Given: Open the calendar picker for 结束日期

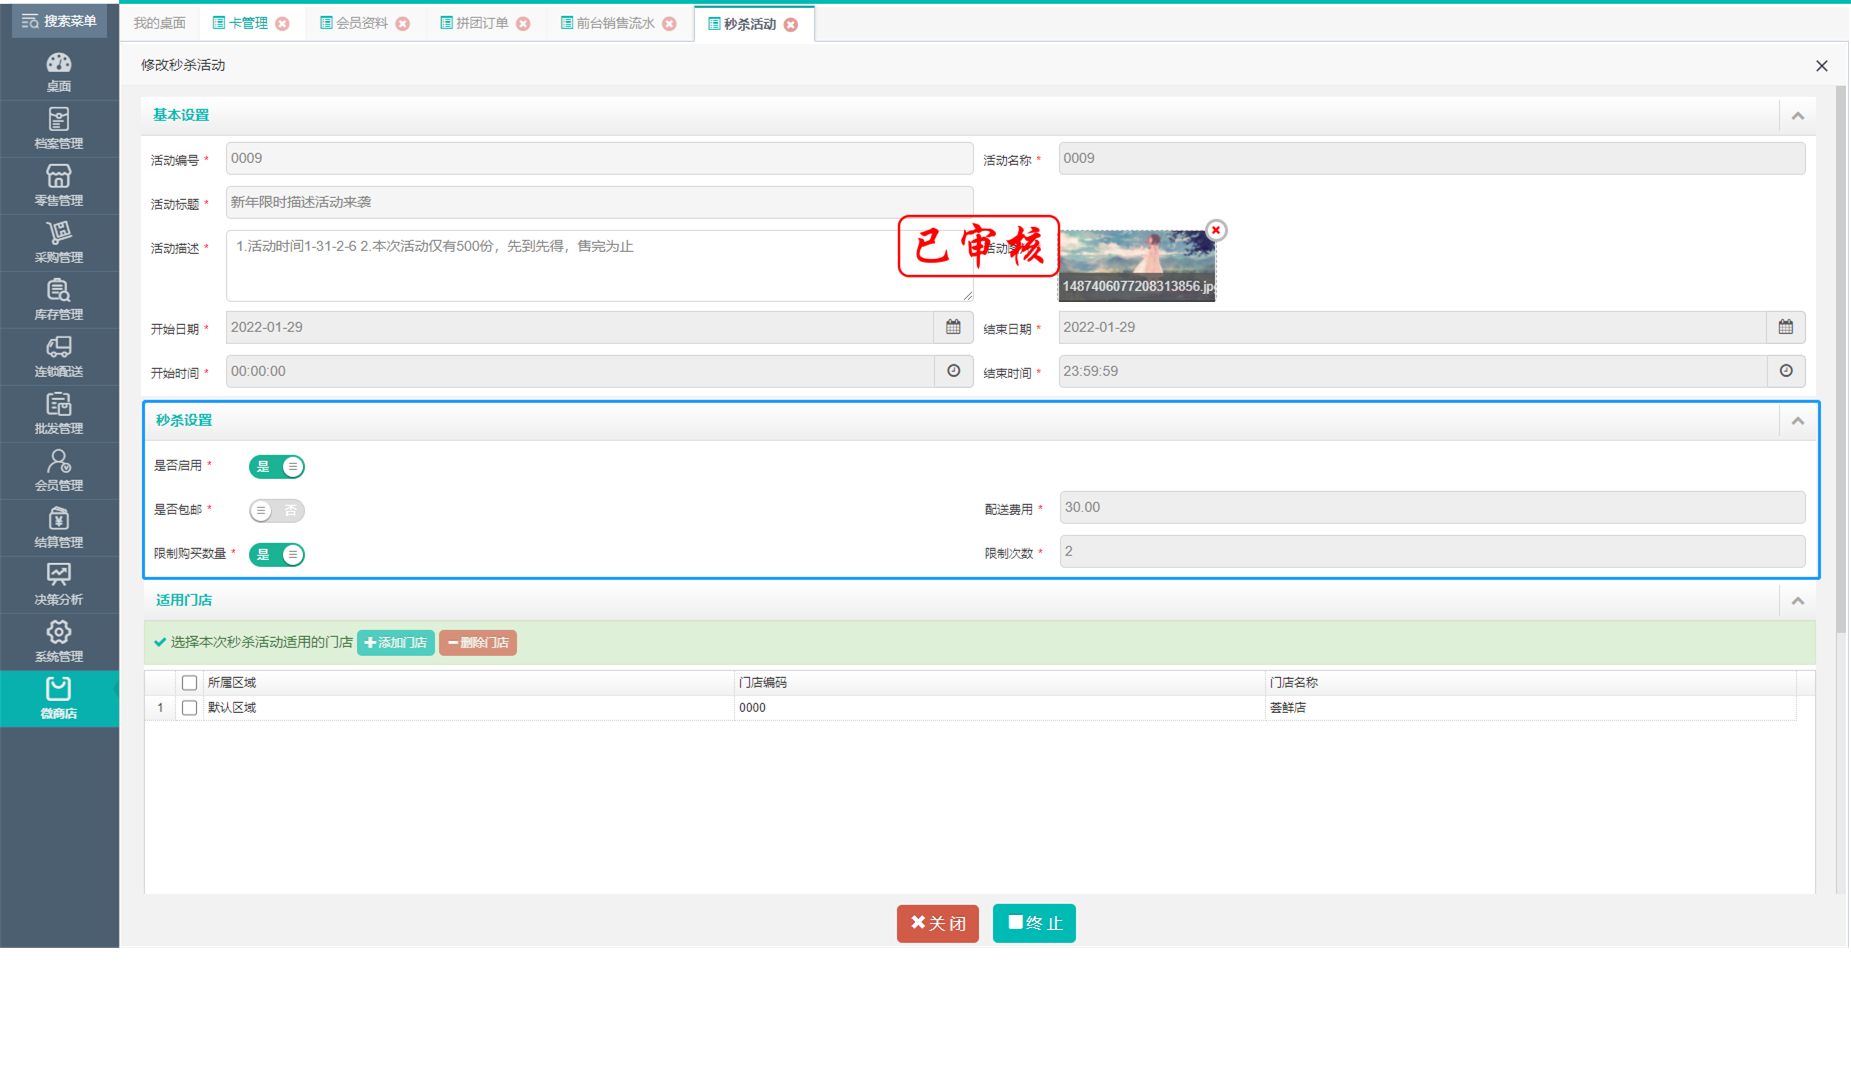Looking at the screenshot, I should (x=1786, y=327).
